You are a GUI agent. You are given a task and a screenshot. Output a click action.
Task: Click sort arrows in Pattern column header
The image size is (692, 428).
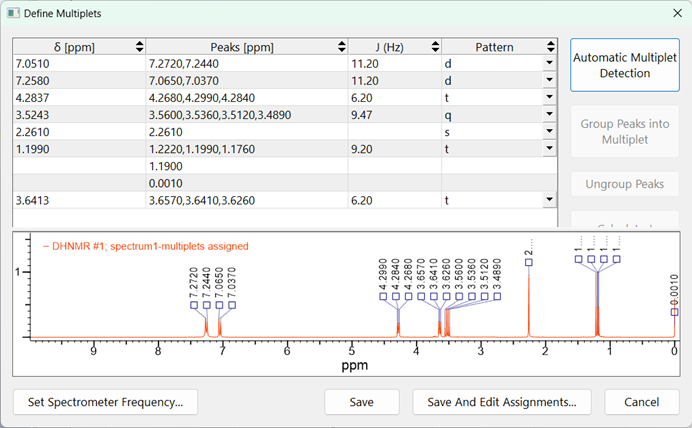coord(549,47)
